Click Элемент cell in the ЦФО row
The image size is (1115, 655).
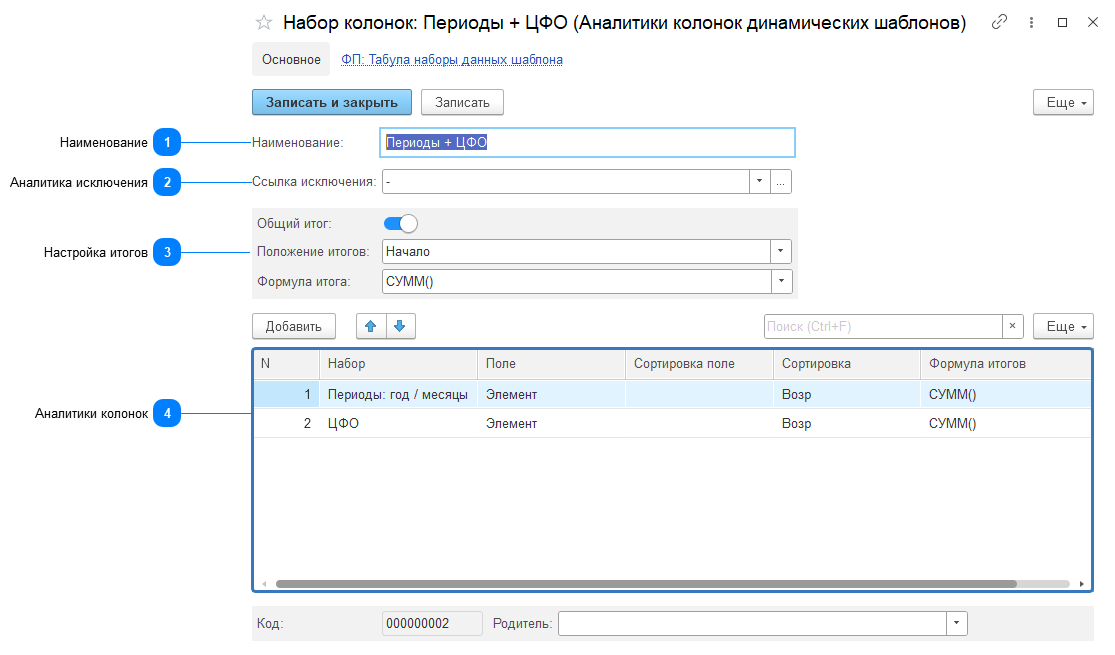[551, 423]
